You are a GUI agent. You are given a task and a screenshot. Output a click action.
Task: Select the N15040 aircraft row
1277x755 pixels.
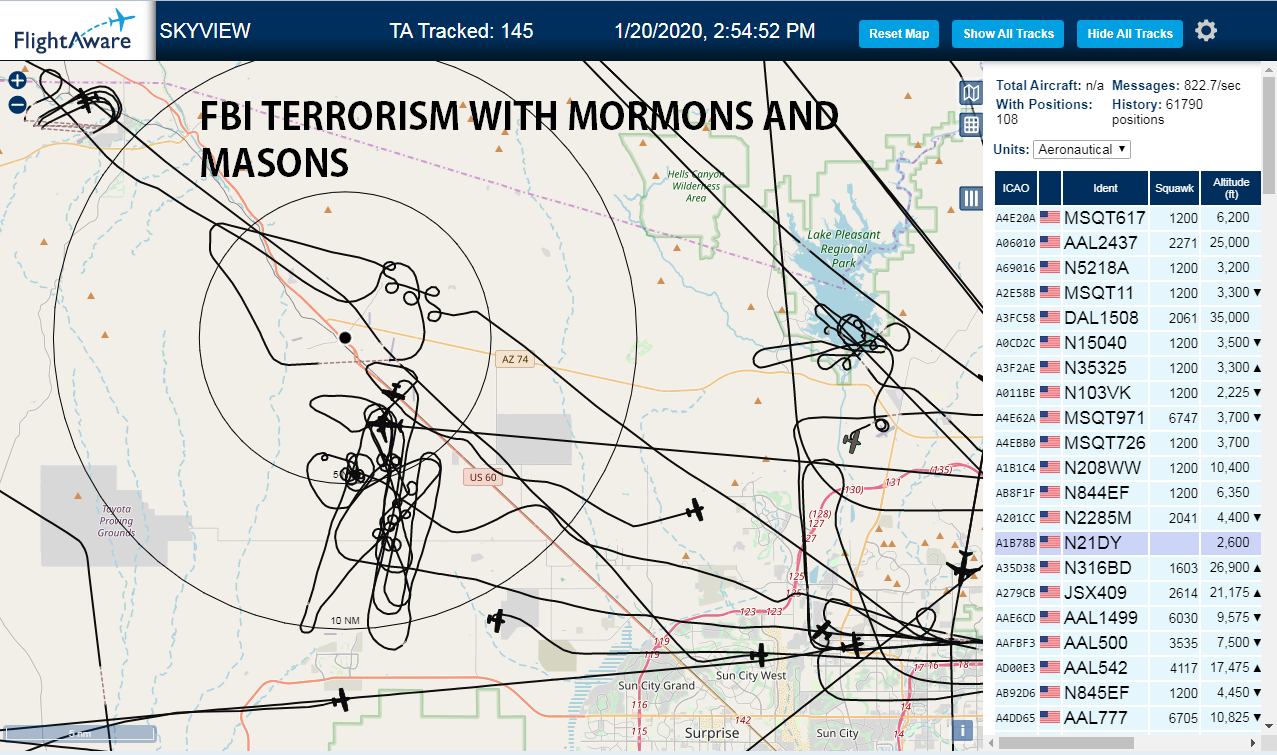pos(1128,342)
